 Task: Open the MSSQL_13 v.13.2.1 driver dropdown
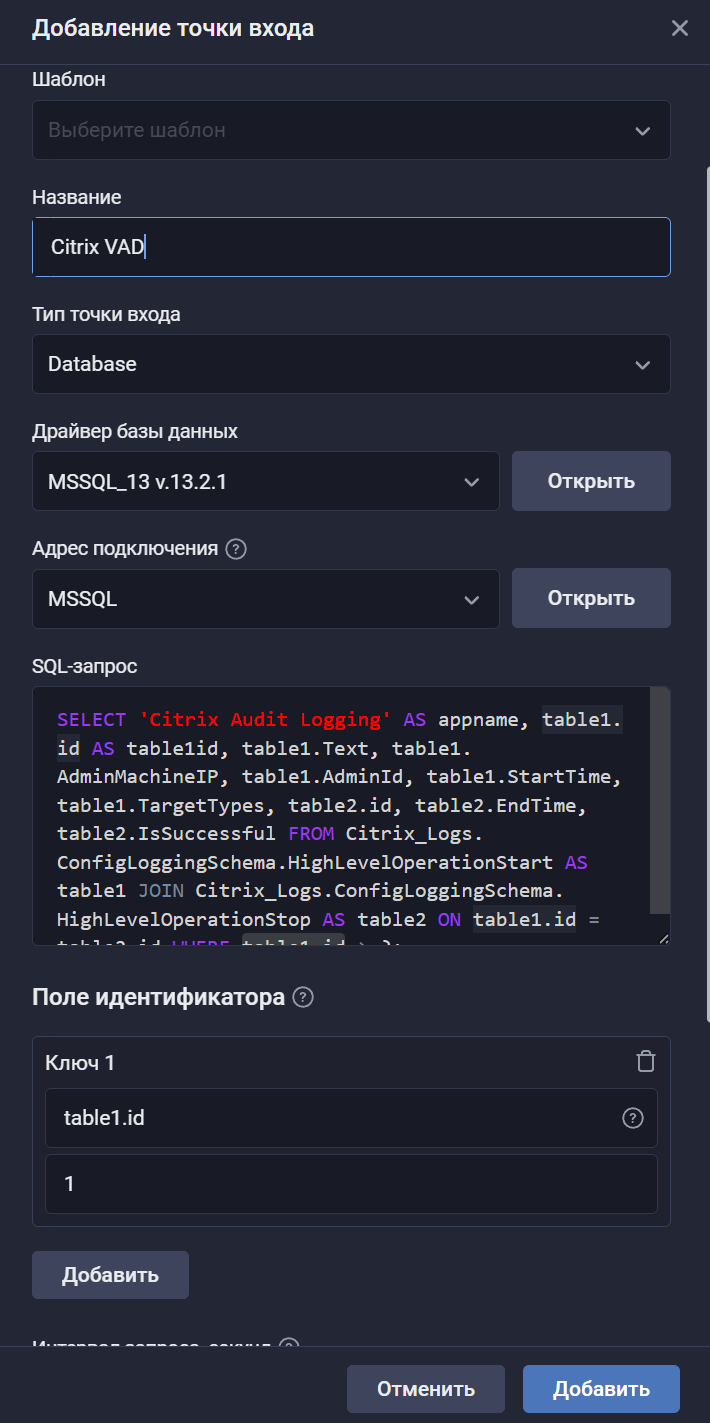(x=266, y=481)
